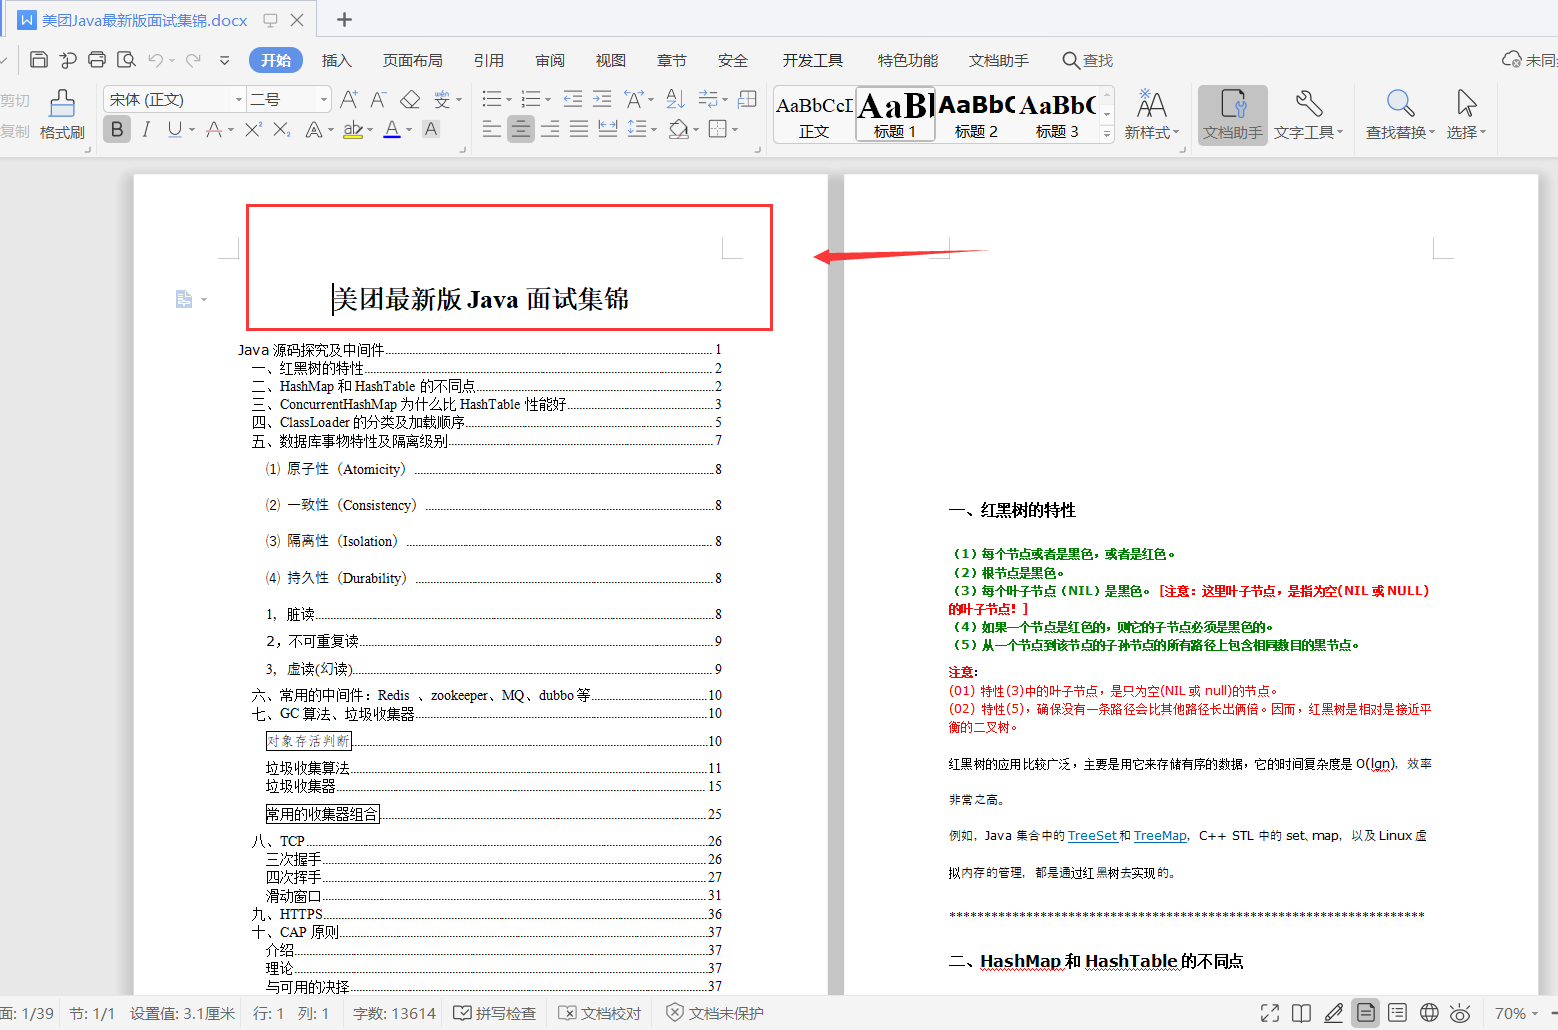Click the Increase Indent icon
Screen dimensions: 1558x1030
(x=602, y=99)
